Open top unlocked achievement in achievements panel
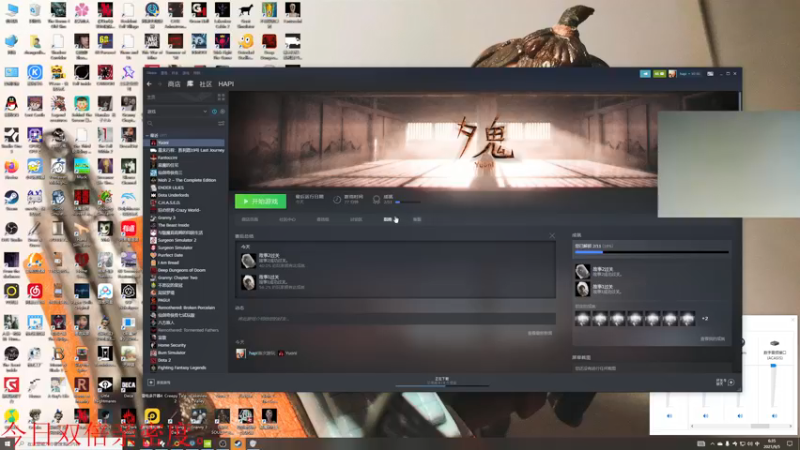Image resolution: width=800 pixels, height=450 pixels. (x=582, y=271)
